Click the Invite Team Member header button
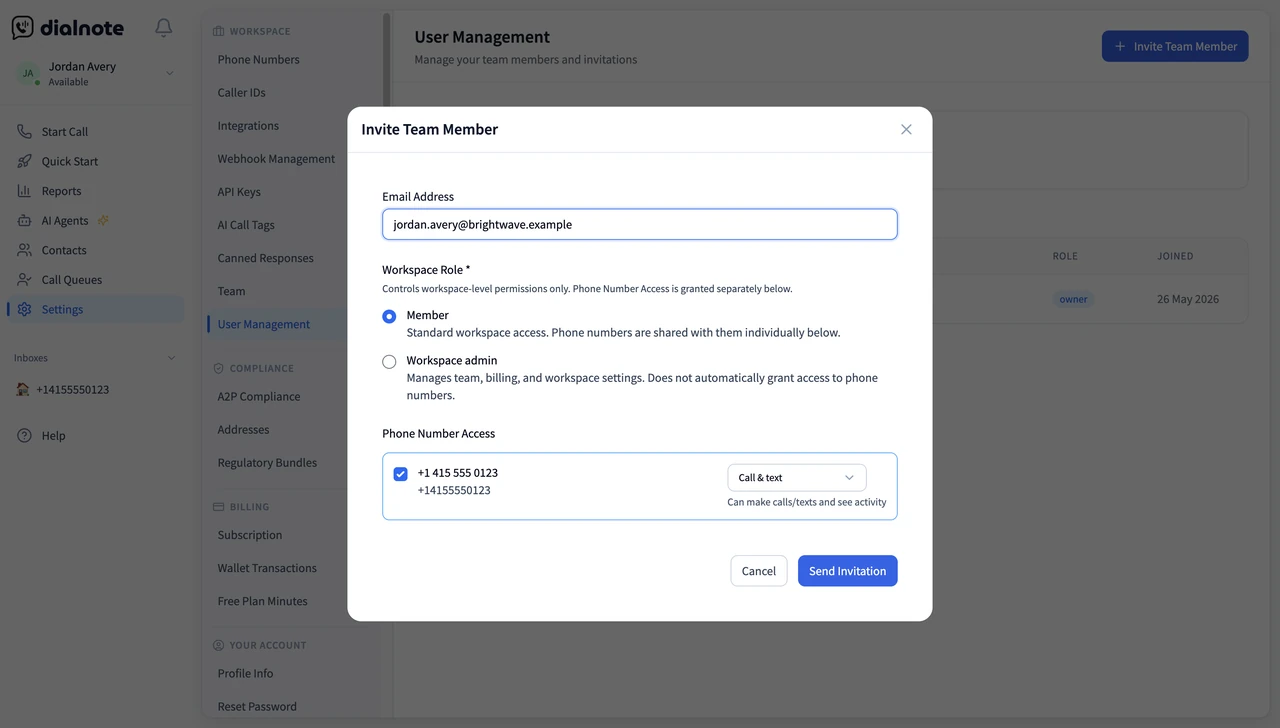Screen dimensions: 1280x728 pyautogui.click(x=1175, y=46)
